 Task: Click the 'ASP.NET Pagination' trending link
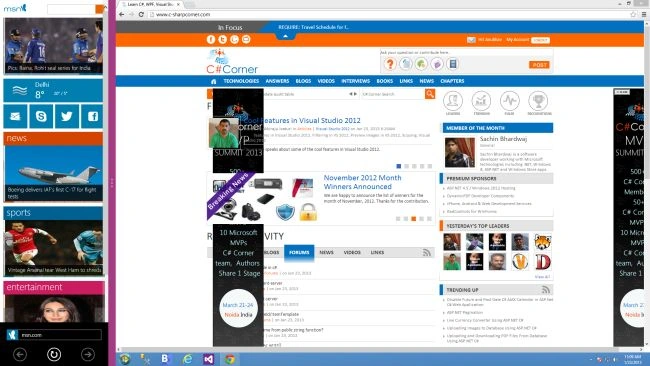point(465,313)
